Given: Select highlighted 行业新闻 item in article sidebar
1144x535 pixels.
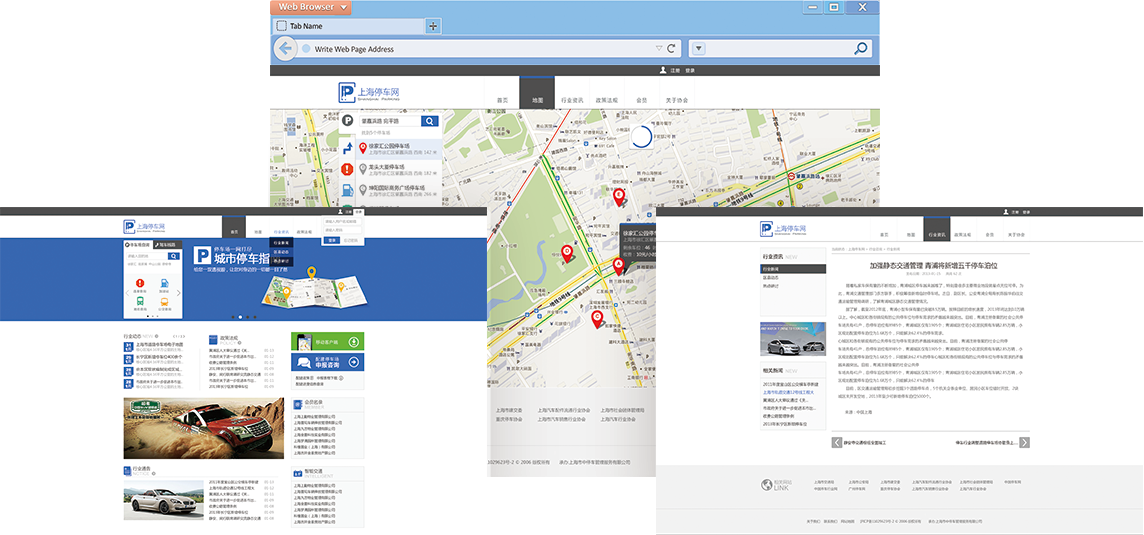Looking at the screenshot, I should click(793, 269).
